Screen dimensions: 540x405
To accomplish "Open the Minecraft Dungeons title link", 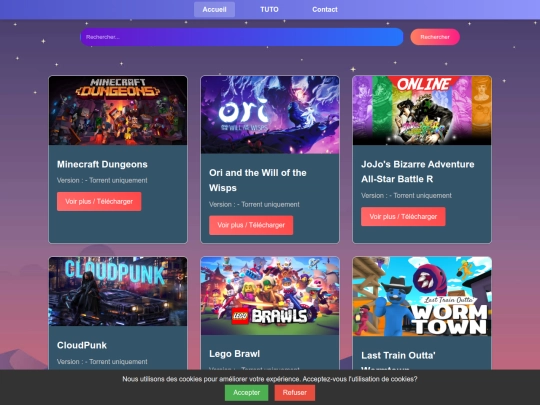I will point(102,164).
